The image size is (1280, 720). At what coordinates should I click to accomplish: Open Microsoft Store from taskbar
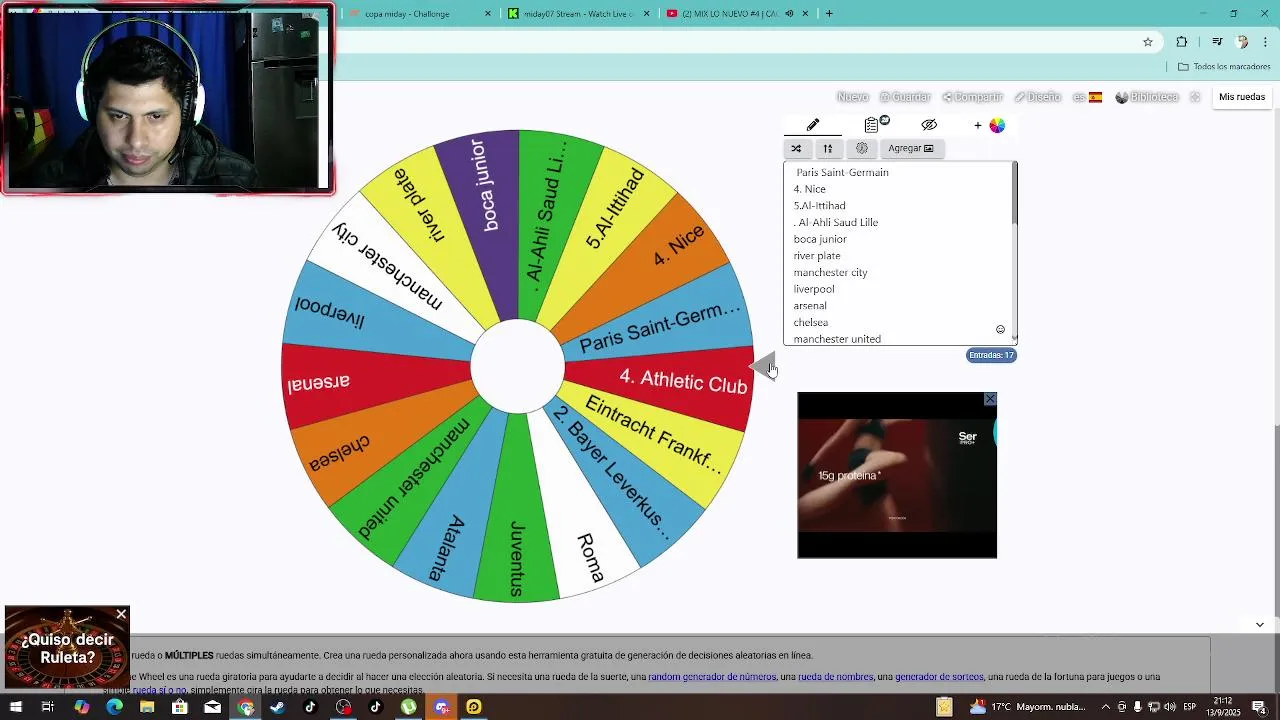[x=180, y=707]
